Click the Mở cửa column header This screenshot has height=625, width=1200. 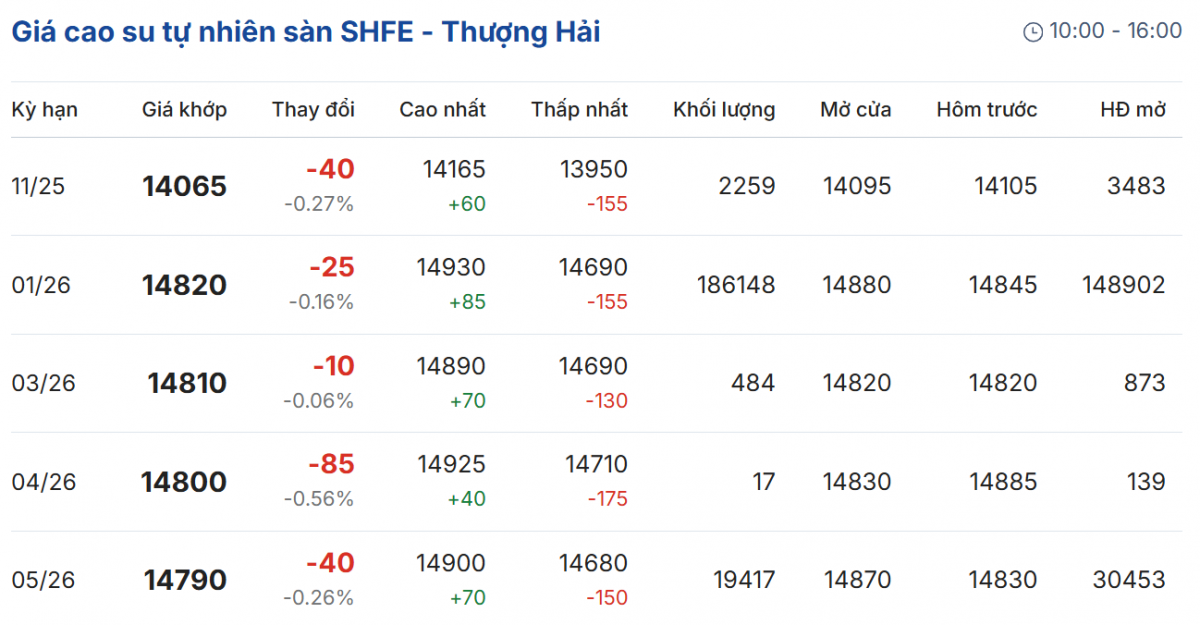[x=855, y=110]
